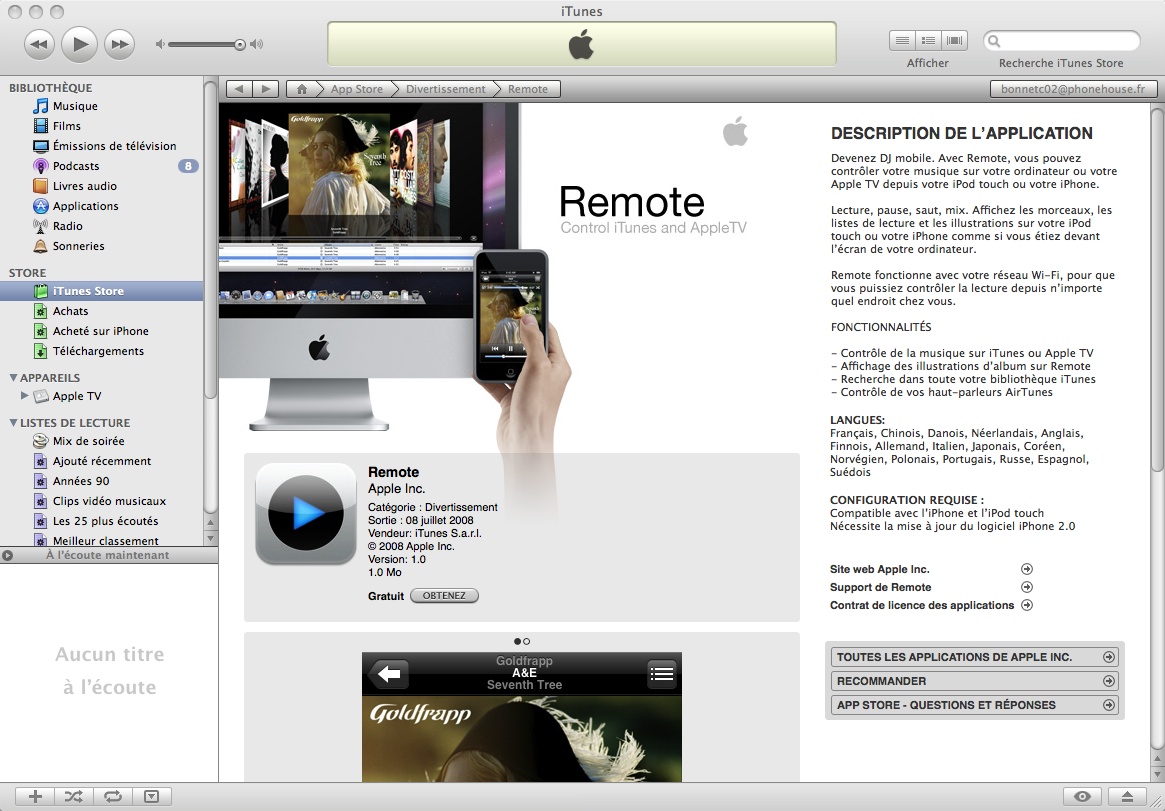This screenshot has width=1165, height=811.
Task: Click App Store in the breadcrumb
Action: (357, 89)
